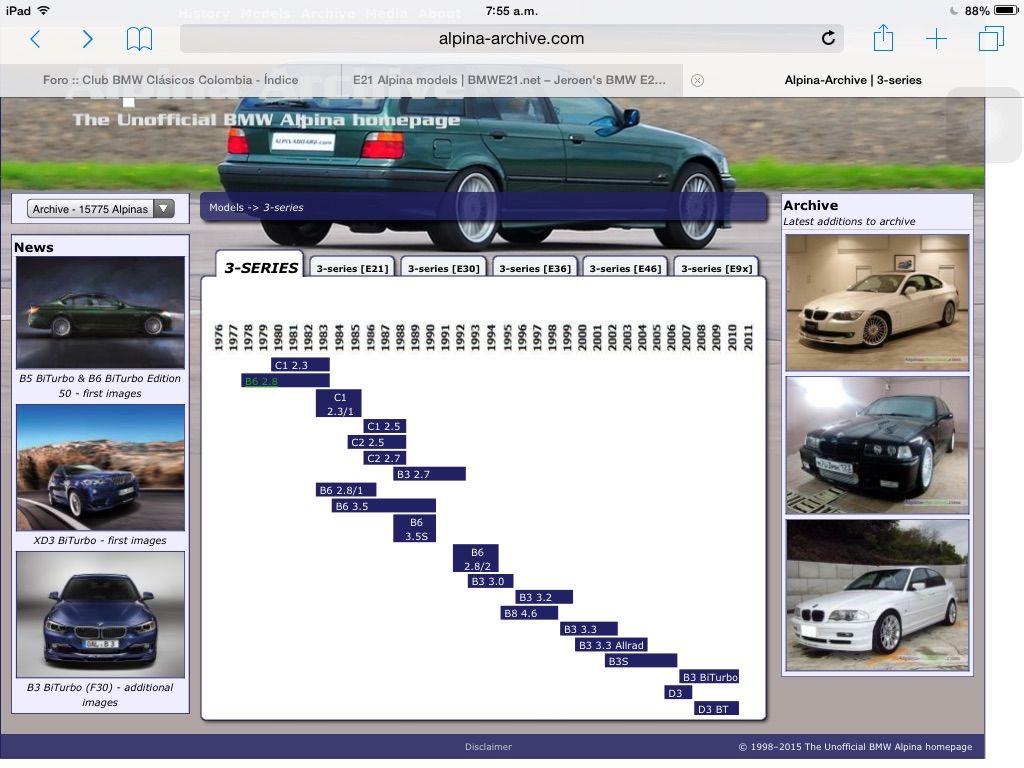Open the Share sheet icon

pos(884,38)
